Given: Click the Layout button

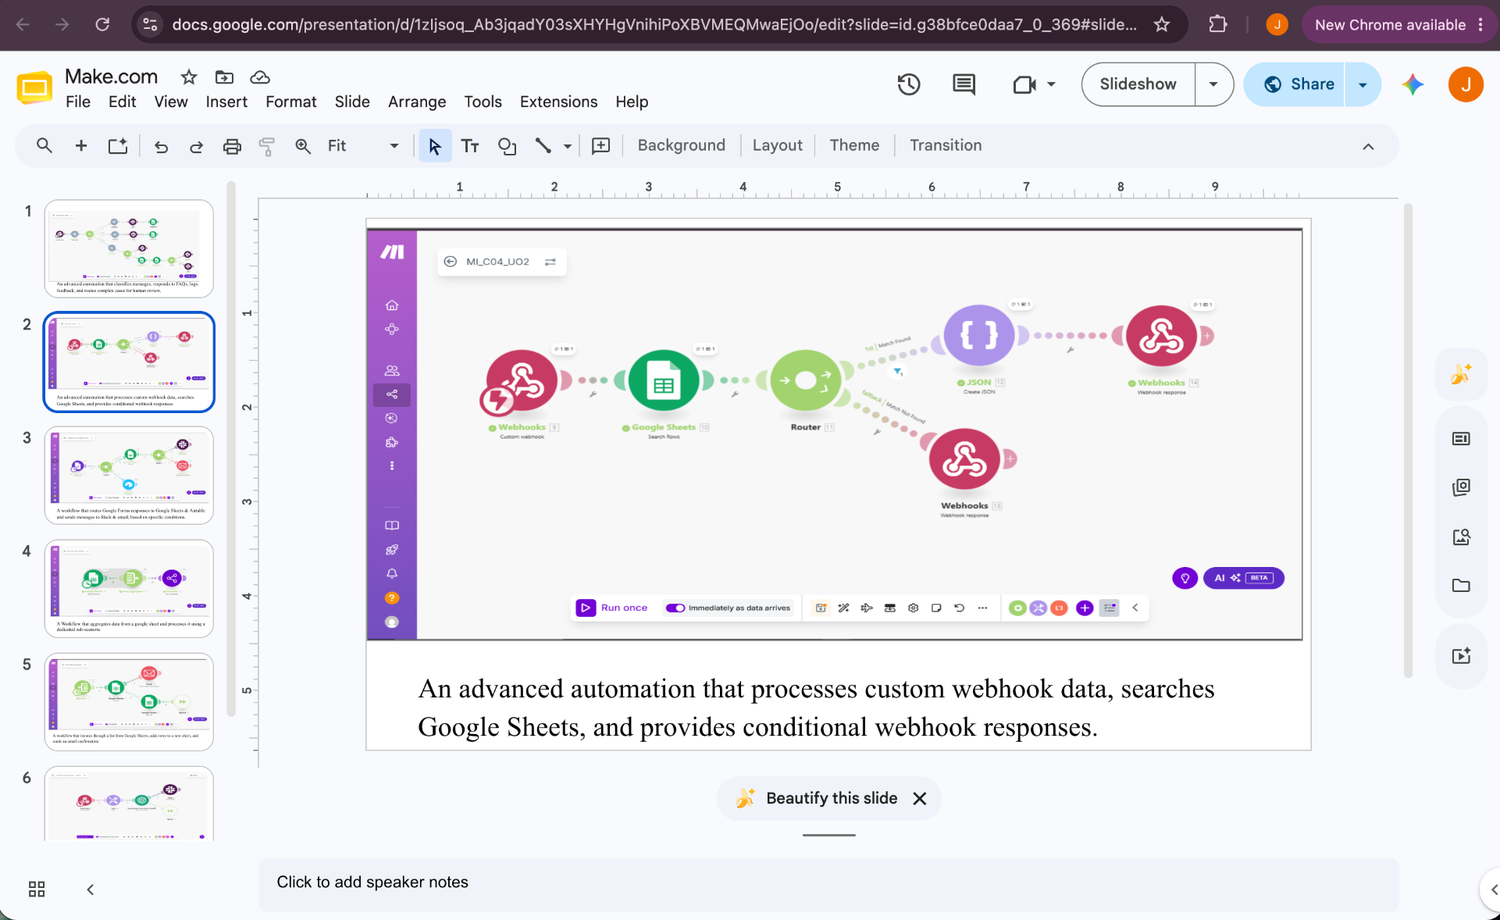Looking at the screenshot, I should coord(777,146).
